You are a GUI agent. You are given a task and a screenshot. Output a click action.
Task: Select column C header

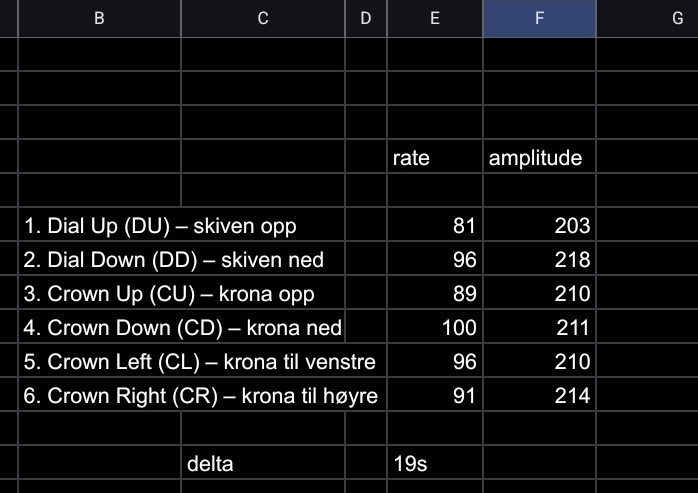[263, 18]
